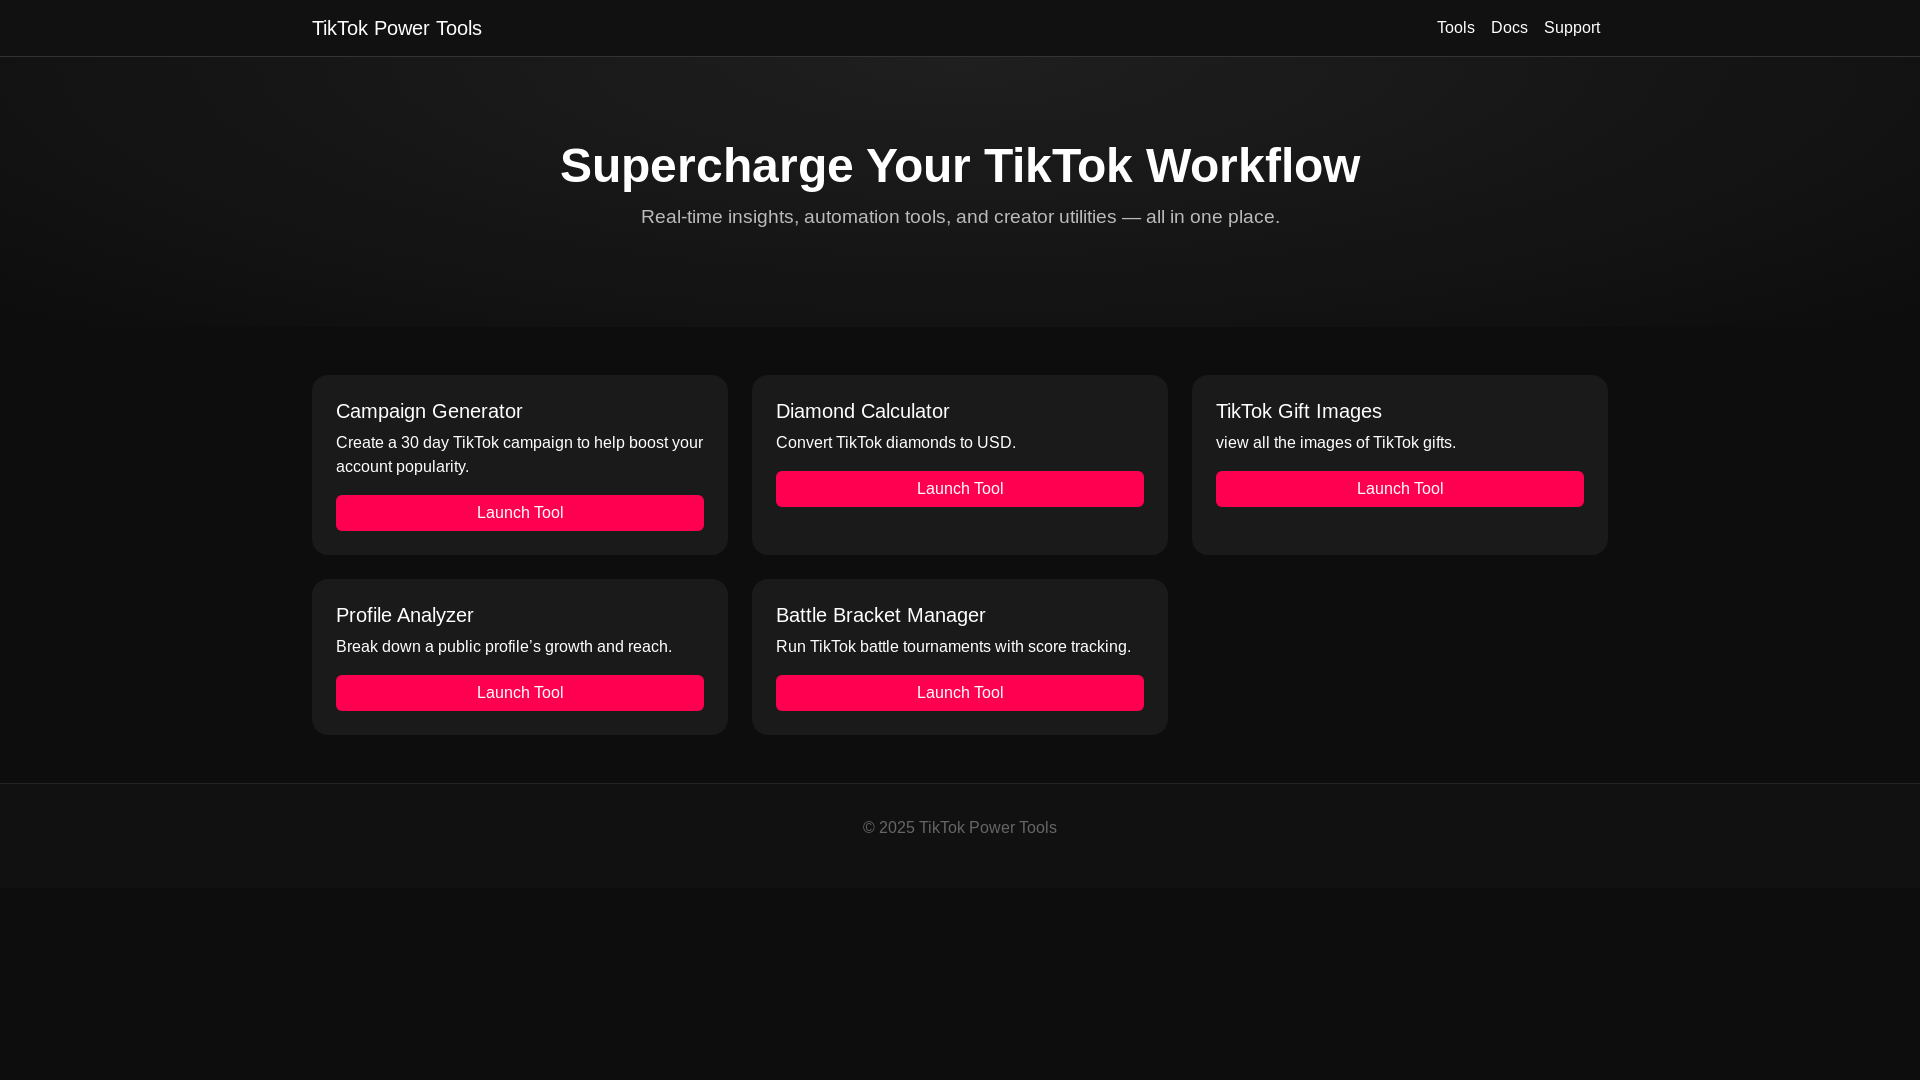1920x1080 pixels.
Task: Click 'view all the images of TikTok gifts.' text
Action: pyautogui.click(x=1336, y=443)
